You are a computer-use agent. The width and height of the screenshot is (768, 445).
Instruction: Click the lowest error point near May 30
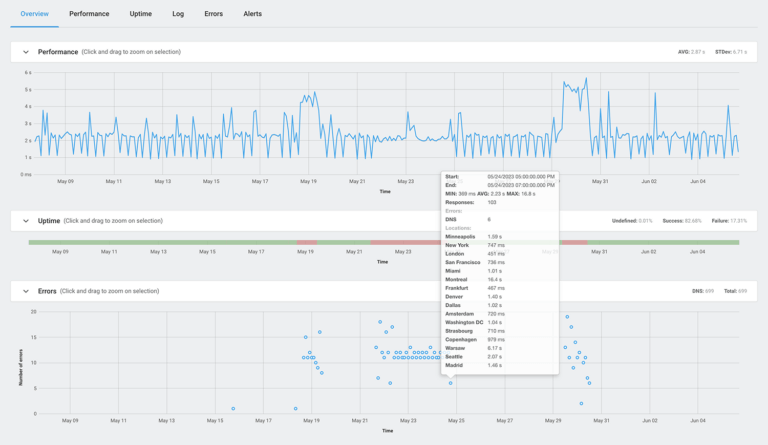pos(581,403)
